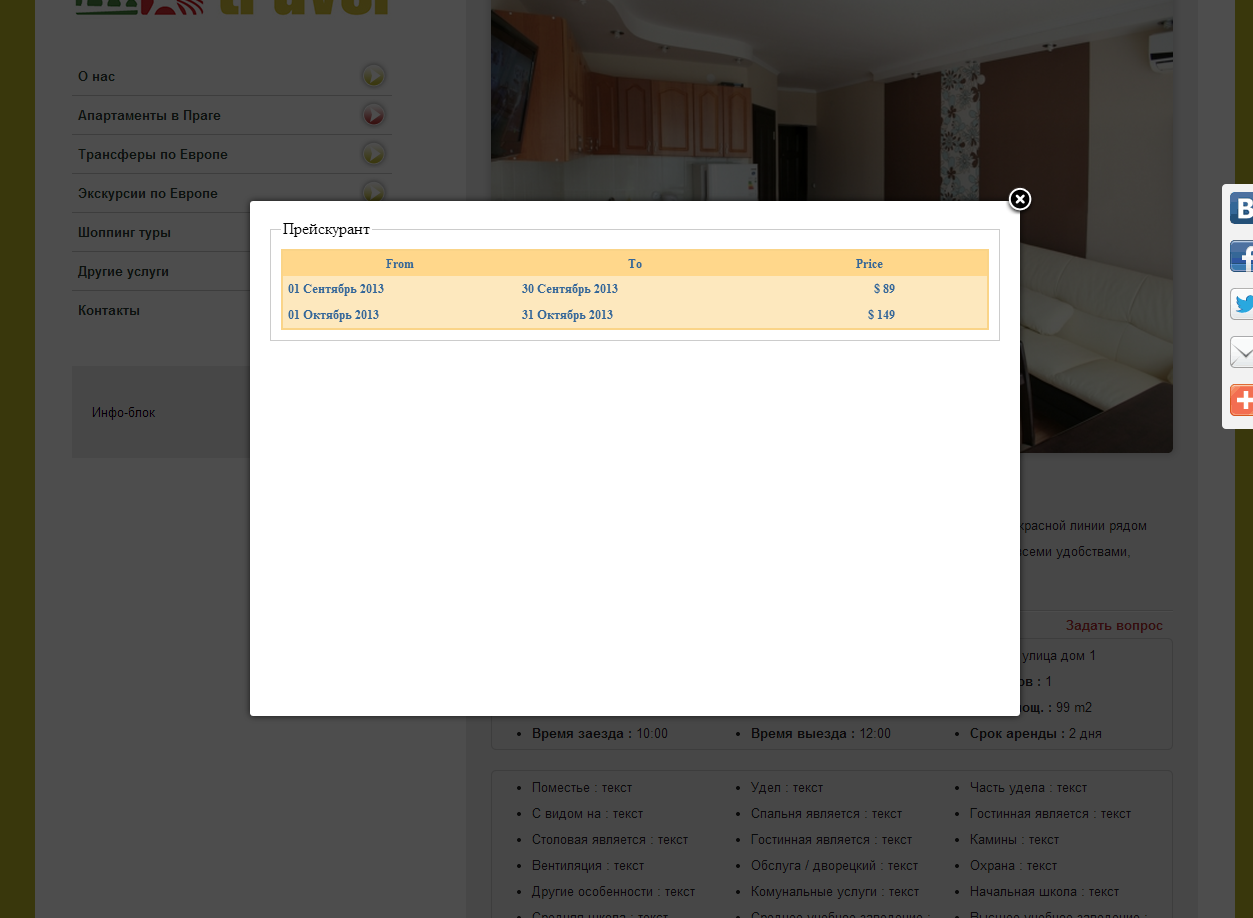
Task: Click the Инфо-блок text
Action: tap(123, 412)
